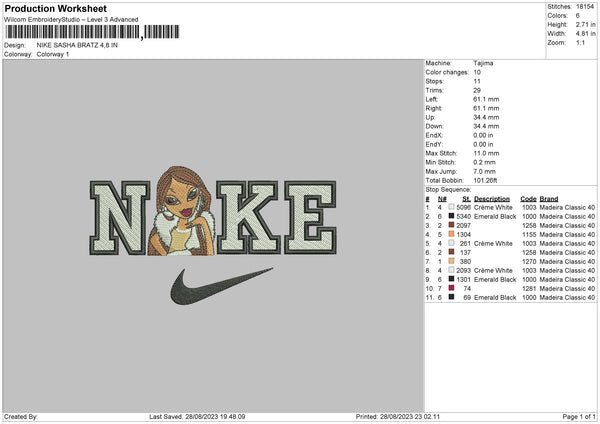Click the orange swatch with 1304 stitches
The width and height of the screenshot is (600, 424).
[x=452, y=234]
